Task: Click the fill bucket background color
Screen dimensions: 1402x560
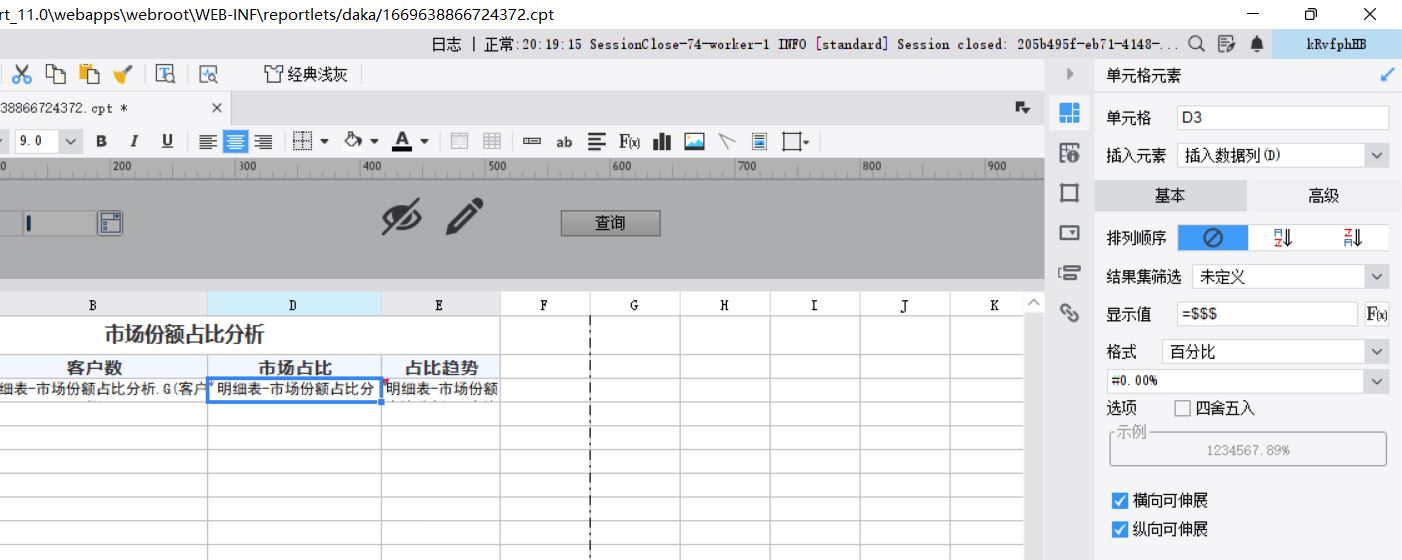Action: [x=353, y=142]
